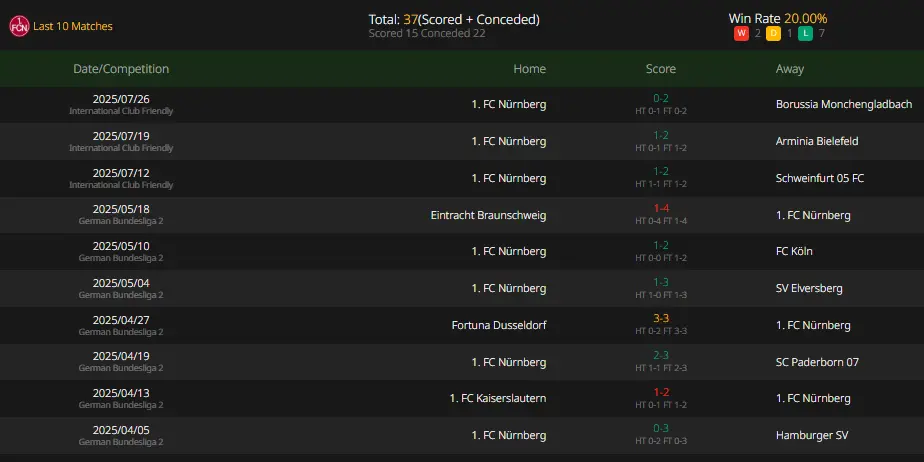This screenshot has width=924, height=462.
Task: Open the SV Elversberg team link
Action: pyautogui.click(x=809, y=289)
